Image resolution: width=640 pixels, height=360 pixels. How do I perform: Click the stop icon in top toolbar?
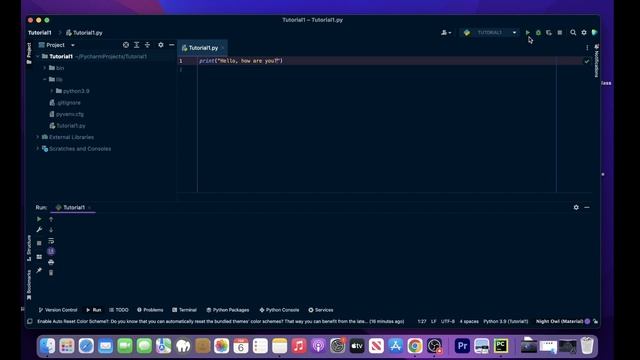point(560,33)
